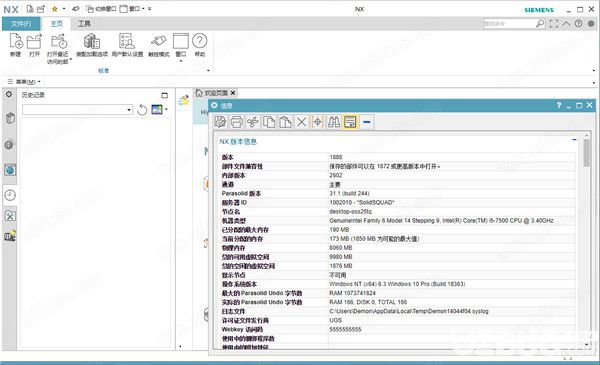600x365 pixels.
Task: Click the blue minus icon in Information toolbar
Action: pos(367,122)
